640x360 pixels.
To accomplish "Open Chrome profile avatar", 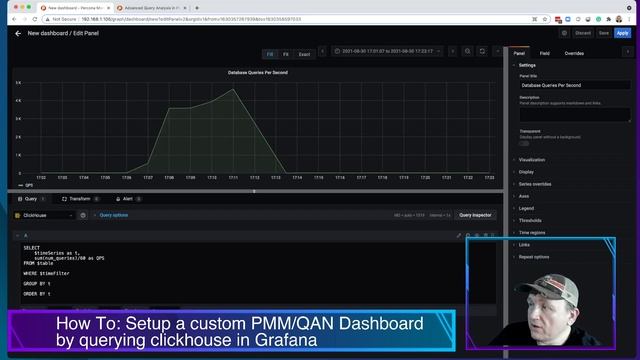I will click(x=619, y=19).
